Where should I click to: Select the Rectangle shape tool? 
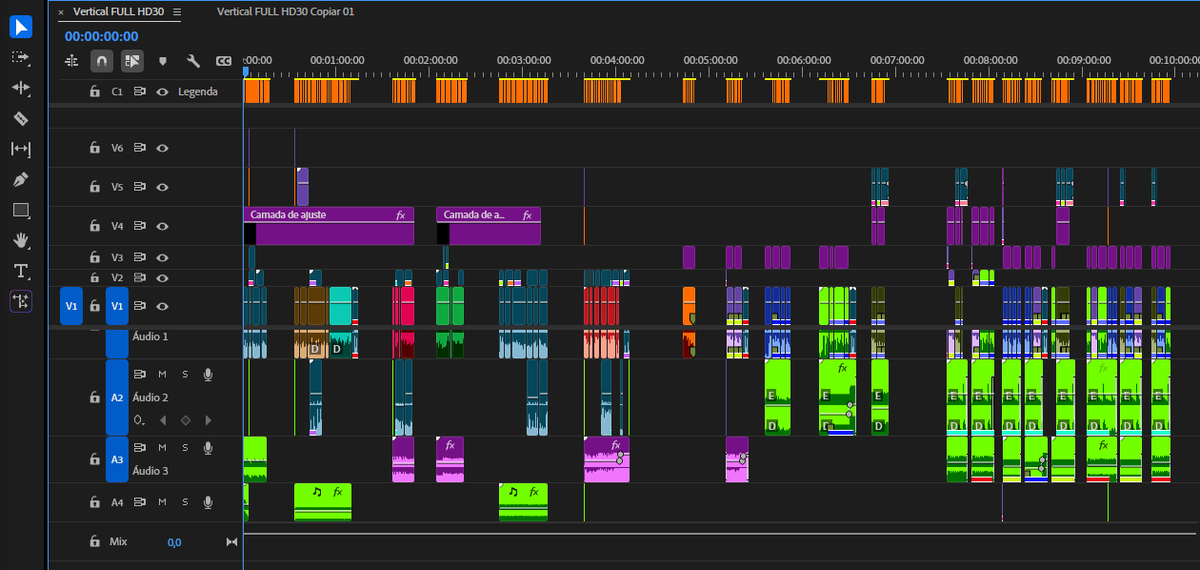21,210
